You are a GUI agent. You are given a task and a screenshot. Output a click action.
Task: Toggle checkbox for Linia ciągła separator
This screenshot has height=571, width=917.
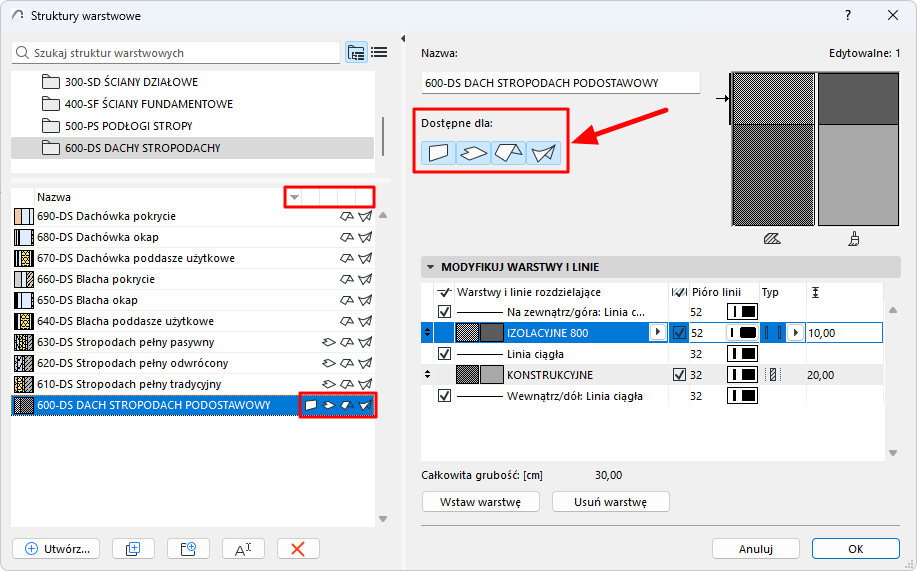coord(444,354)
